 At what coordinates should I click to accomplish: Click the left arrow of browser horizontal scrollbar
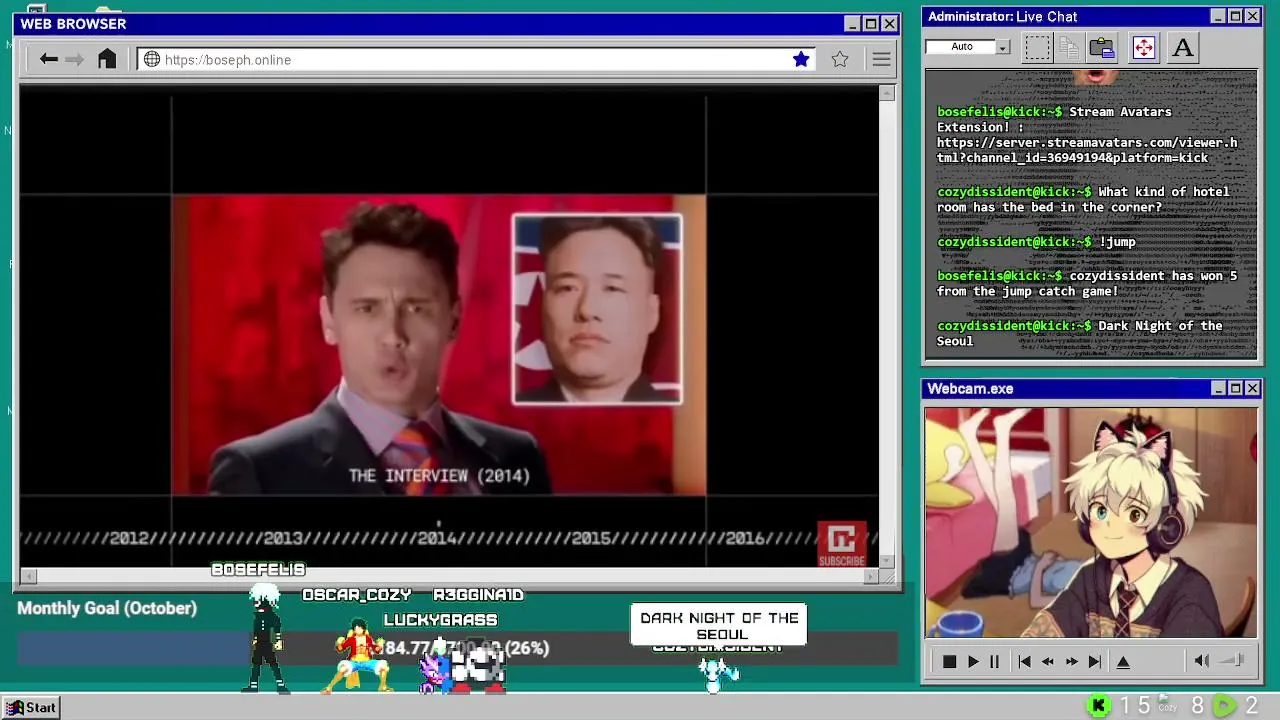[x=28, y=576]
